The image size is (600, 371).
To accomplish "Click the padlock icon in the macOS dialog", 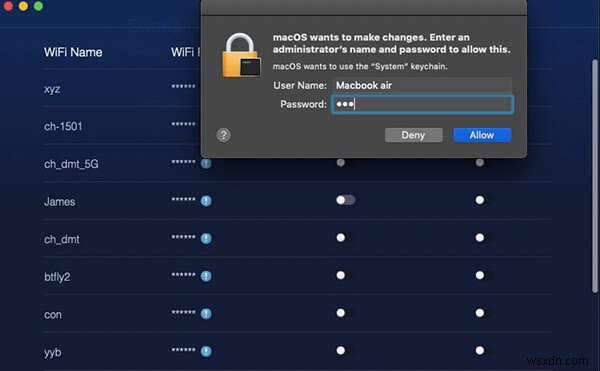I will coord(241,55).
